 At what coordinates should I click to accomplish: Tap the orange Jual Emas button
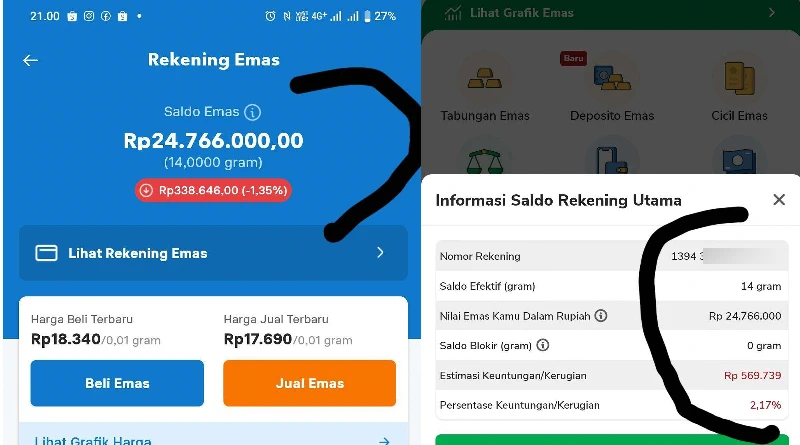click(310, 383)
